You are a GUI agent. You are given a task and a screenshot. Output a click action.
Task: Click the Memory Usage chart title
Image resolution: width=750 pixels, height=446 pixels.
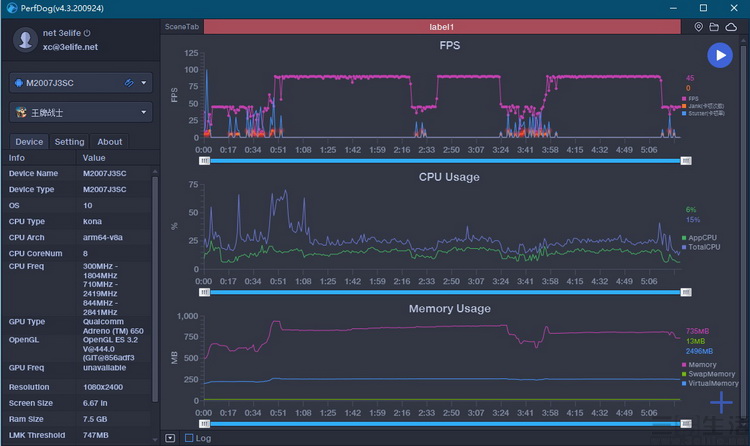[450, 309]
